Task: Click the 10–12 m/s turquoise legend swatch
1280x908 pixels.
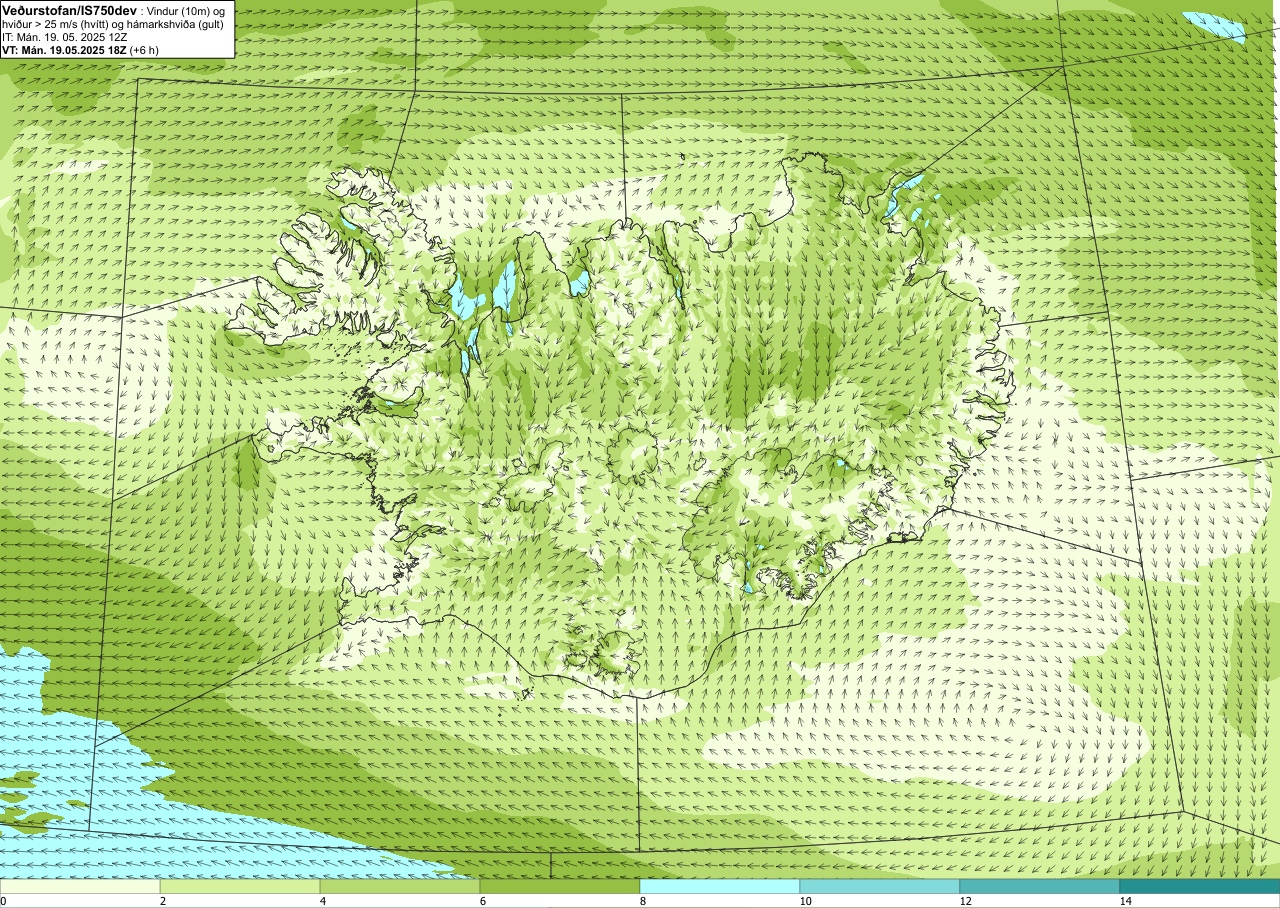Action: [x=880, y=886]
